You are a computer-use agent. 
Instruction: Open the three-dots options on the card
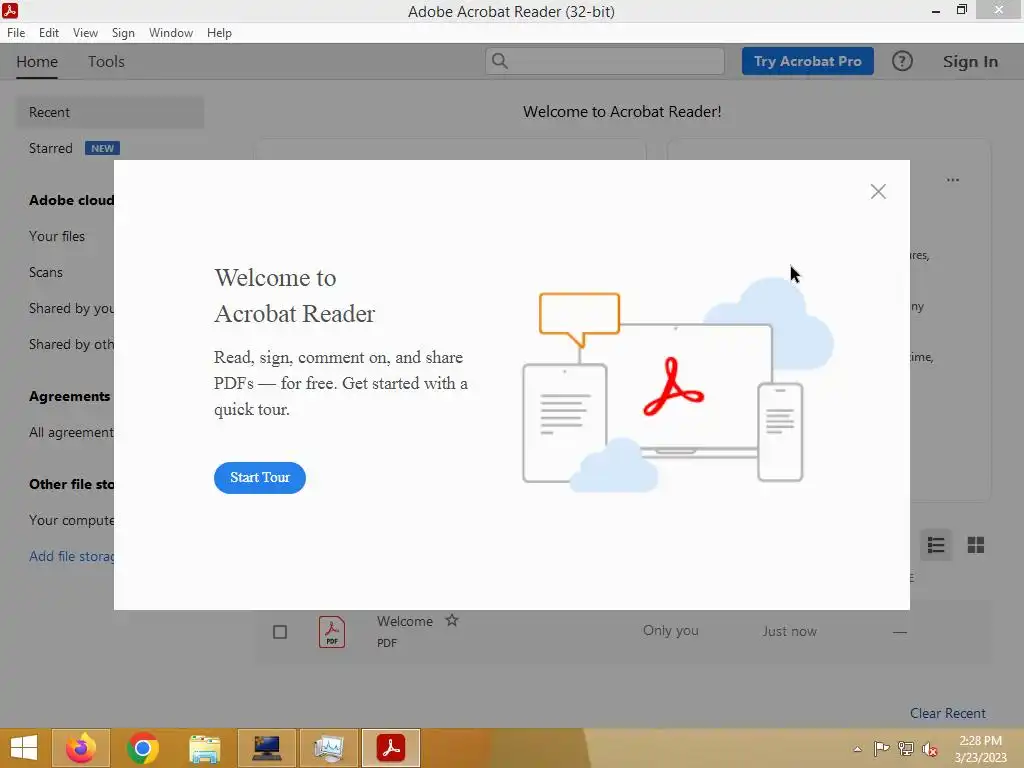pos(953,180)
